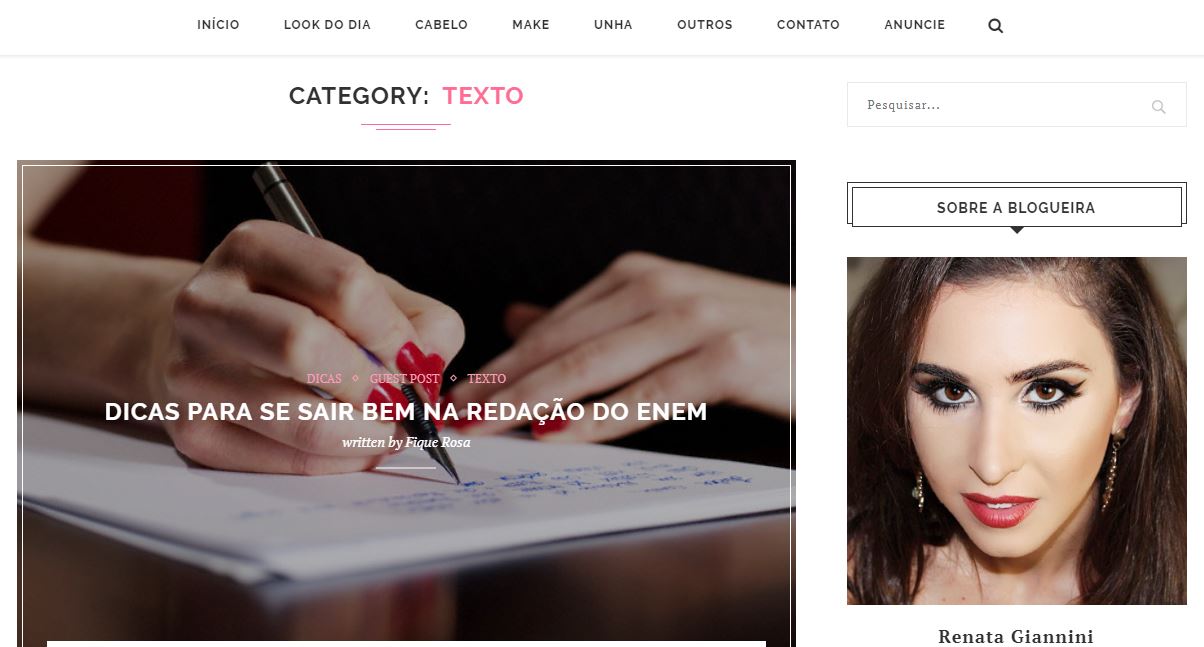This screenshot has width=1204, height=647.
Task: Click the TEXTO category tag on post
Action: [486, 379]
